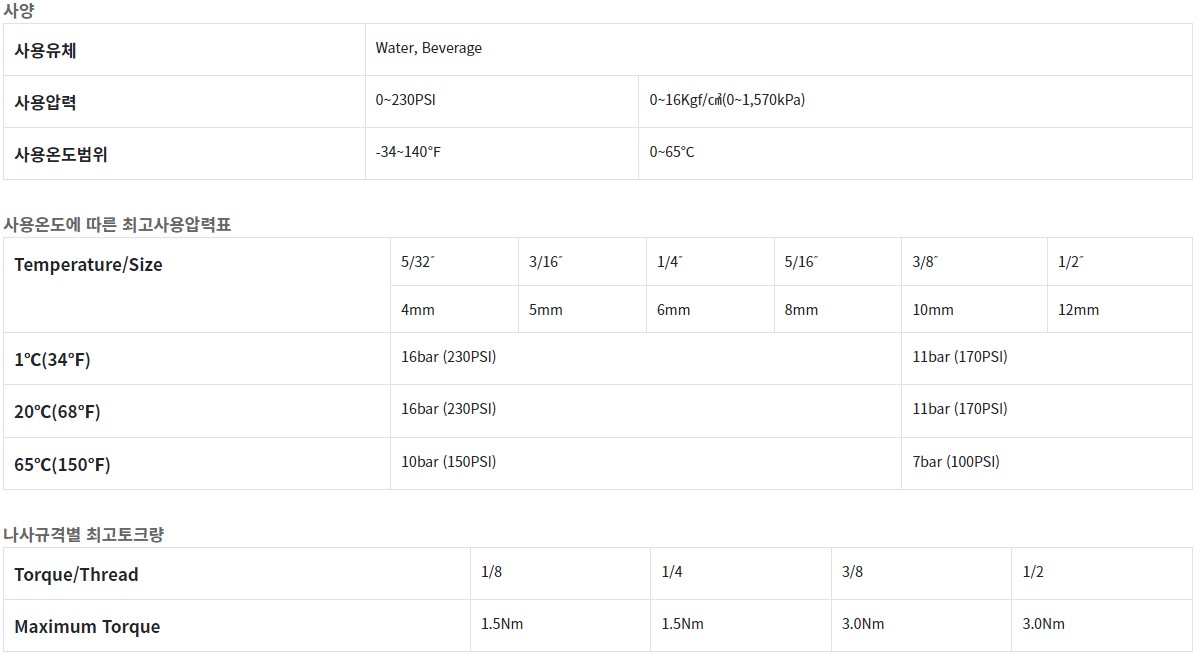Image resolution: width=1196 pixels, height=655 pixels.
Task: Click the 사양 section heading
Action: [x=19, y=11]
